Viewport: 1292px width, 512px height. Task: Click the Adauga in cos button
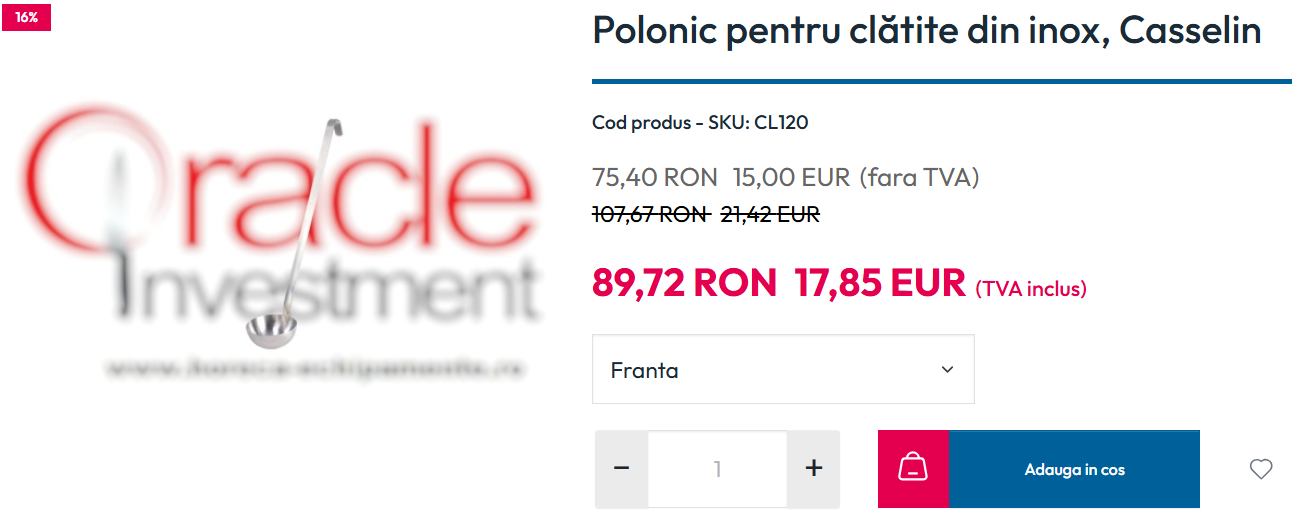coord(1074,469)
